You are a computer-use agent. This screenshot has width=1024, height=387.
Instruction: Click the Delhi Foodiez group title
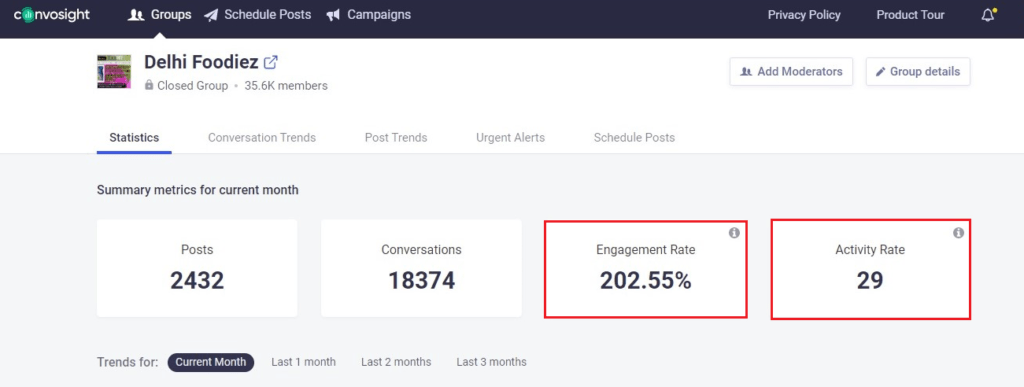click(x=201, y=62)
